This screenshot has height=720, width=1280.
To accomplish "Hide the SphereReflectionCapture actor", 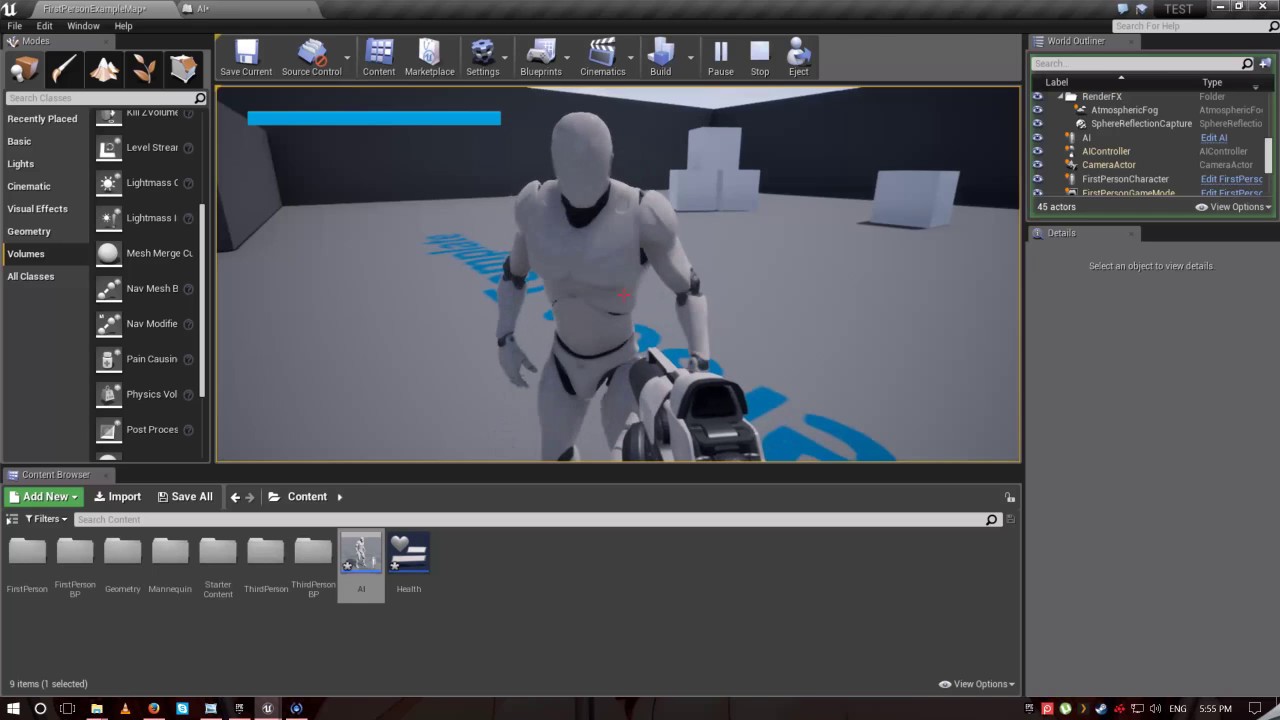I will (x=1037, y=124).
